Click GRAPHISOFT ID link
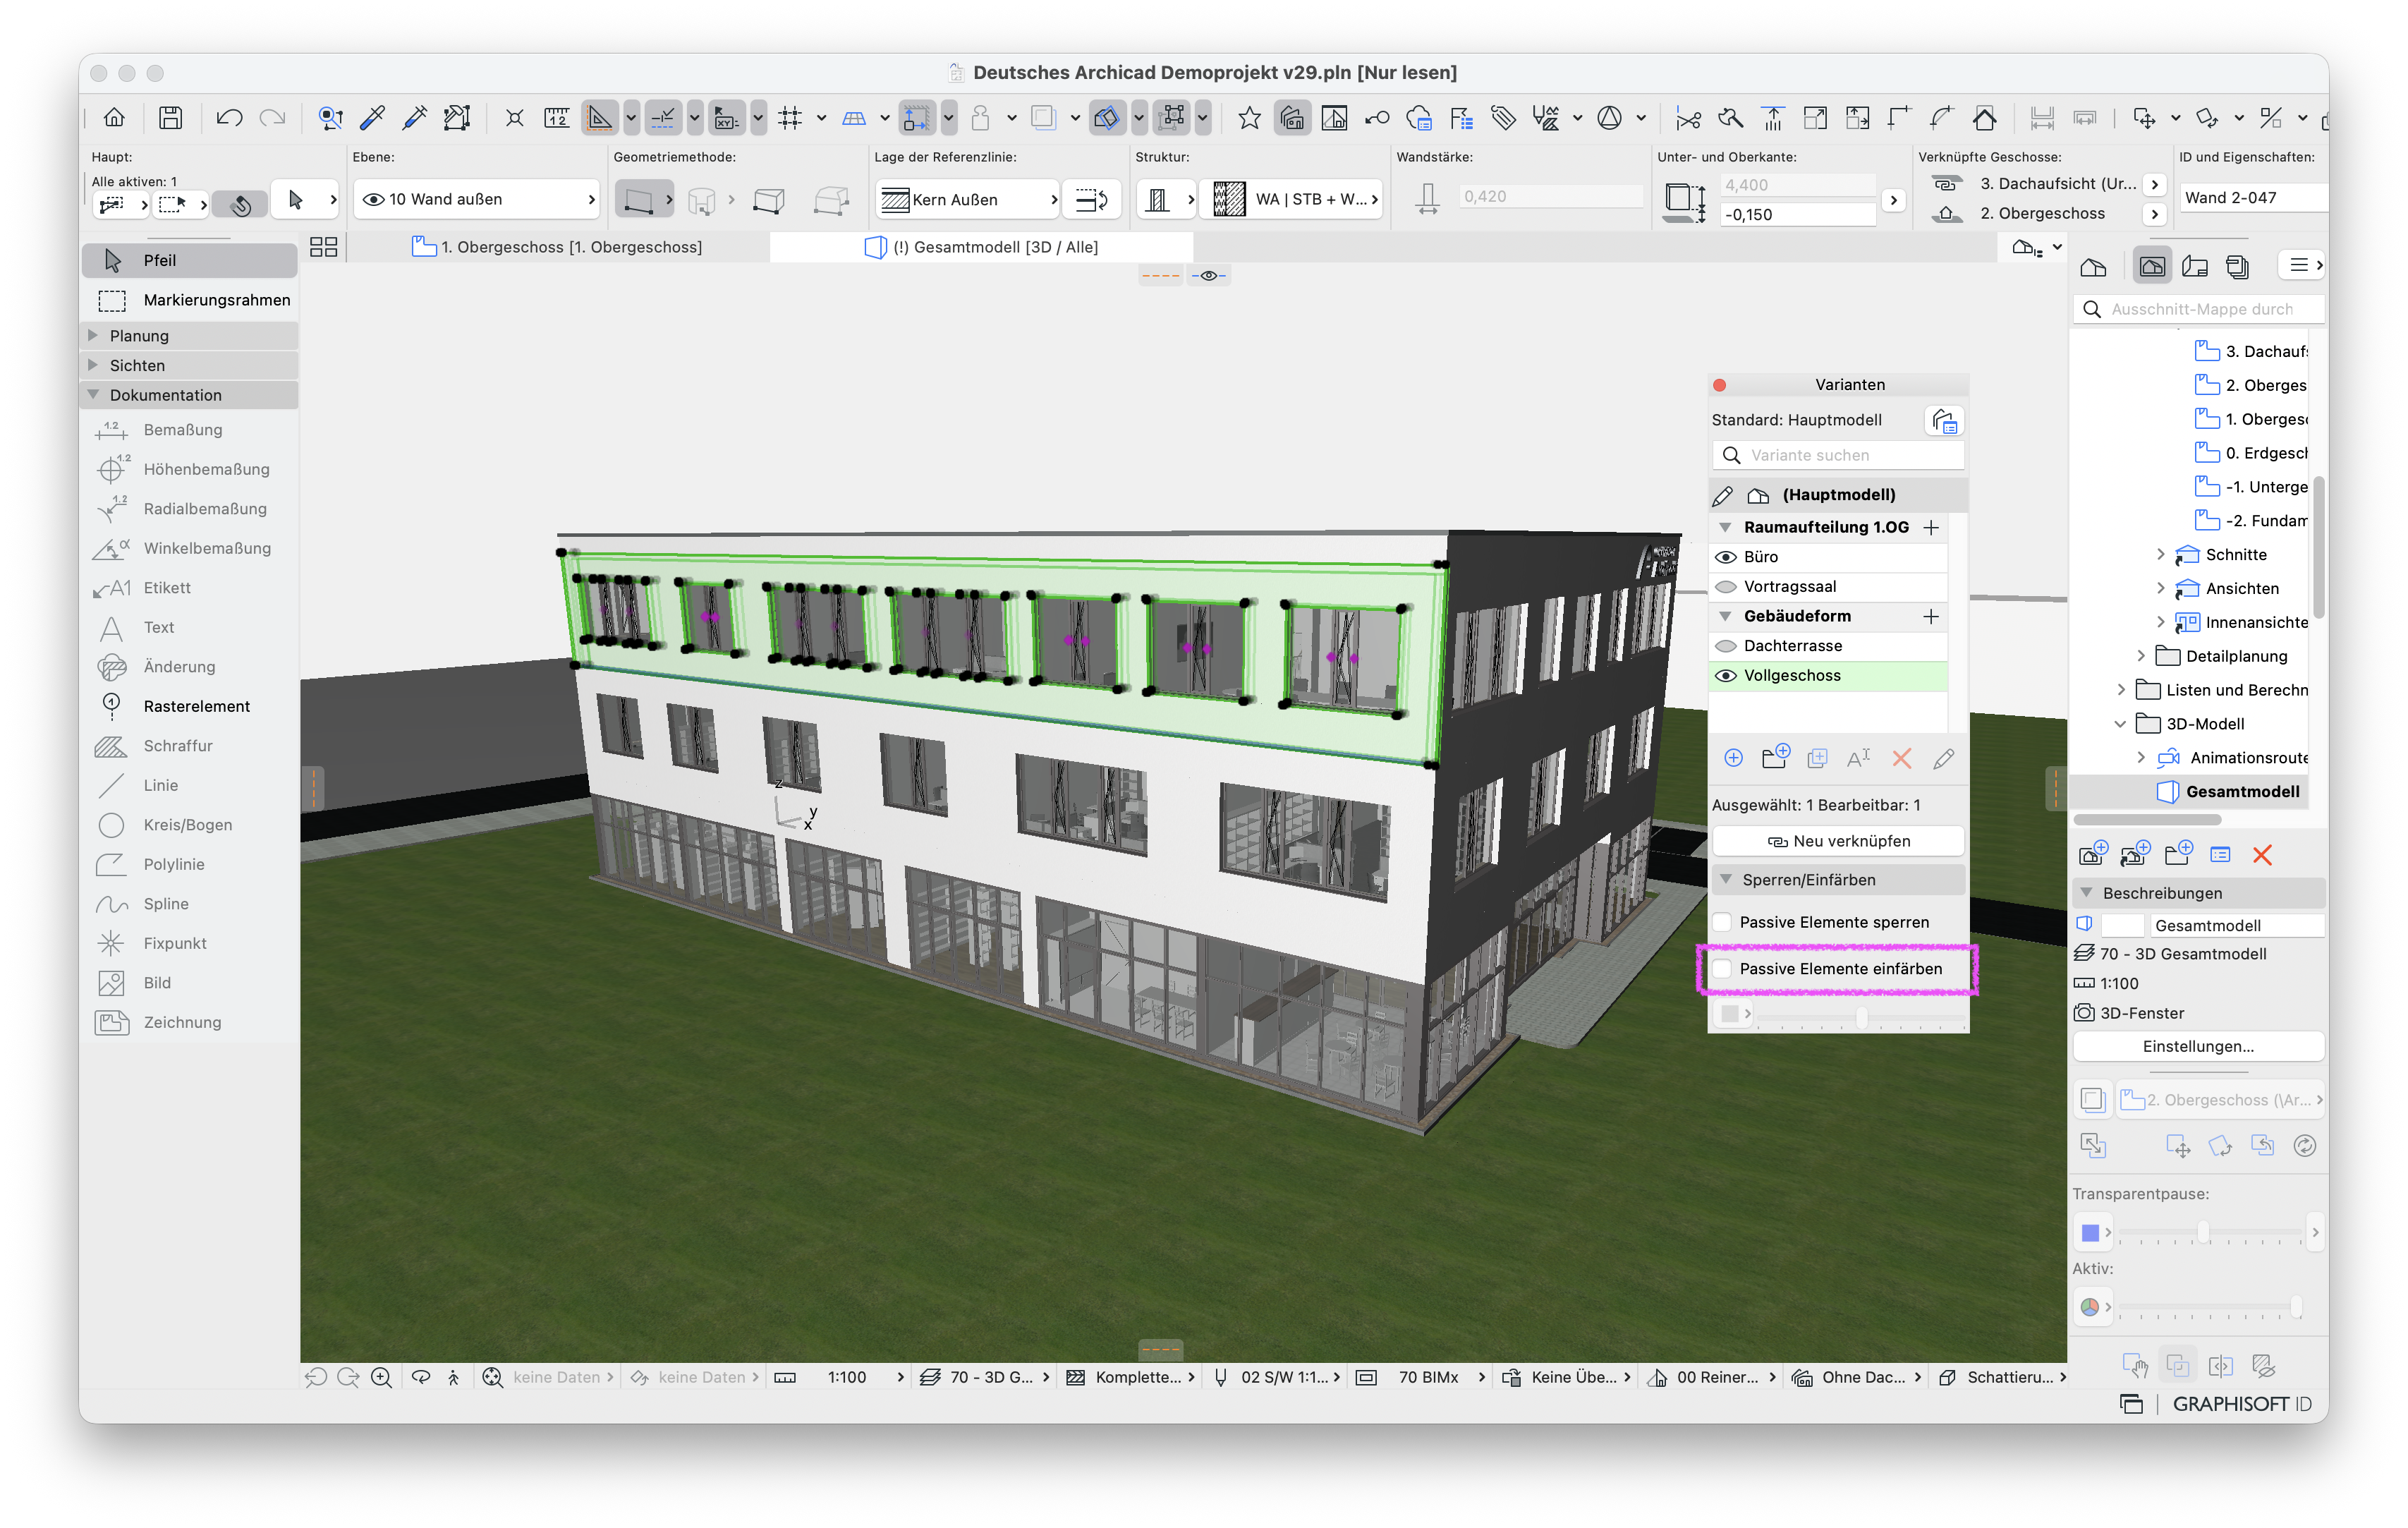The width and height of the screenshot is (2408, 1528). (x=2241, y=1404)
